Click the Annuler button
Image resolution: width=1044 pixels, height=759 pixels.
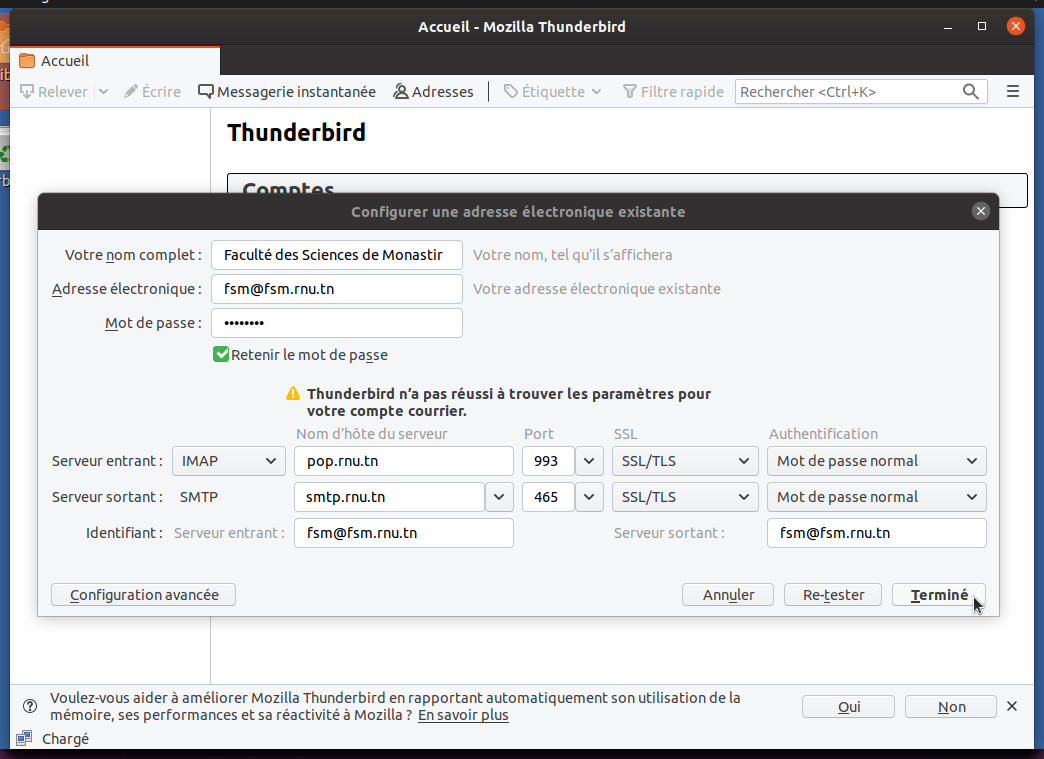(x=728, y=595)
